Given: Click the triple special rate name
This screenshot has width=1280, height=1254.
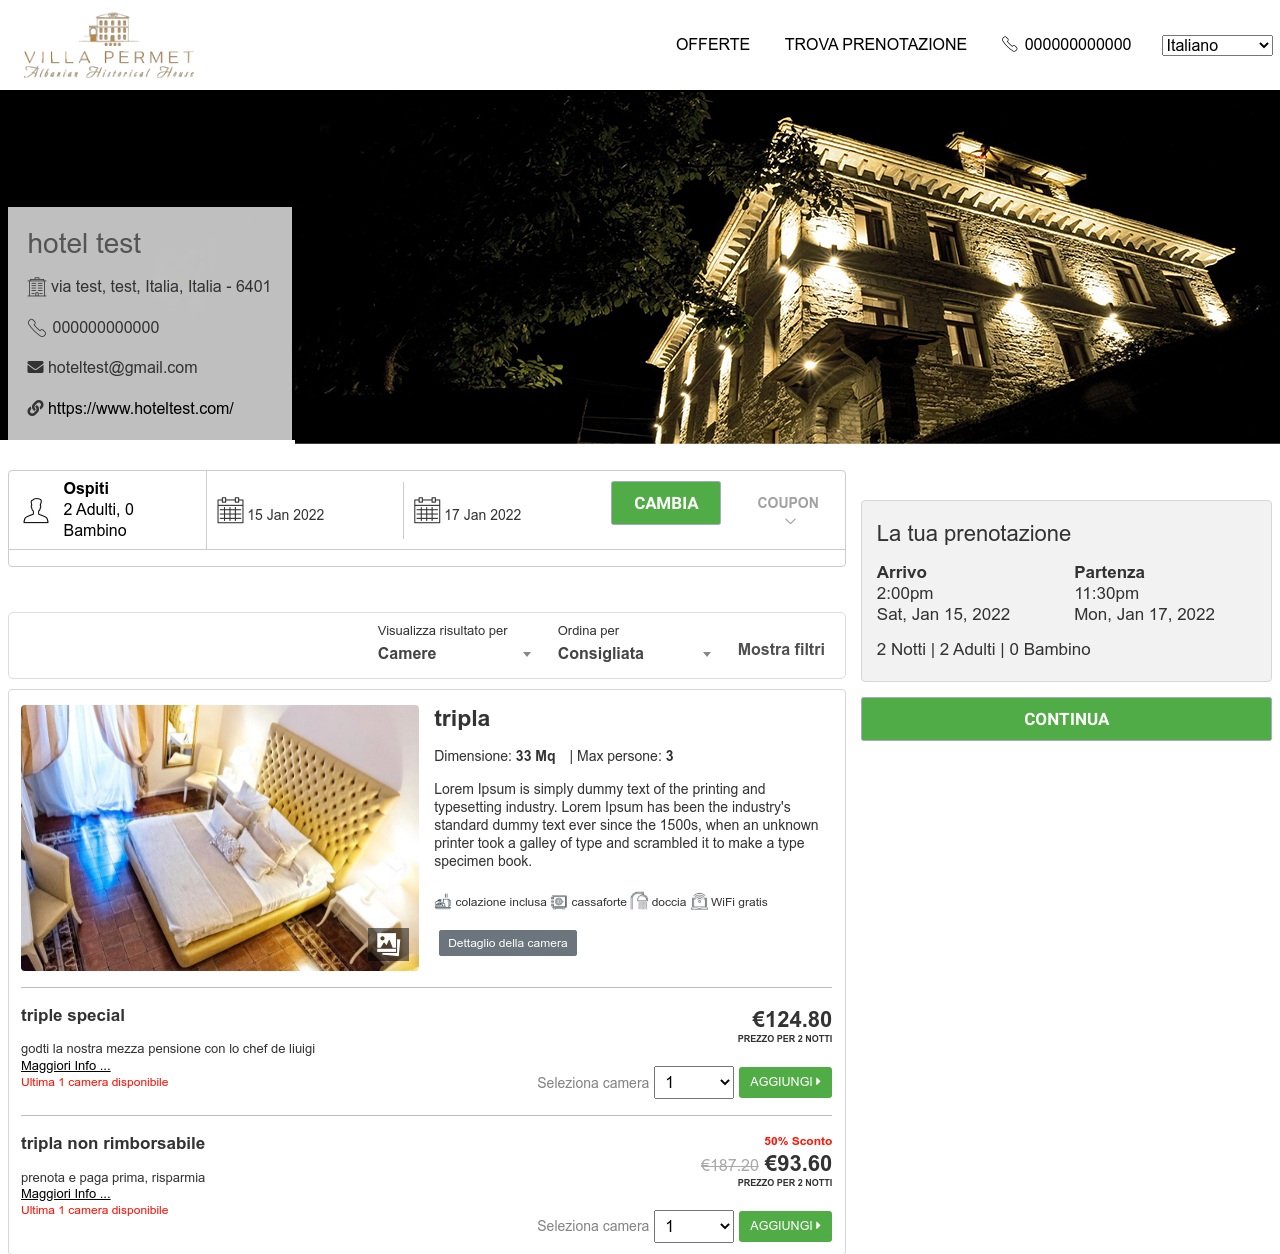Looking at the screenshot, I should 73,1015.
